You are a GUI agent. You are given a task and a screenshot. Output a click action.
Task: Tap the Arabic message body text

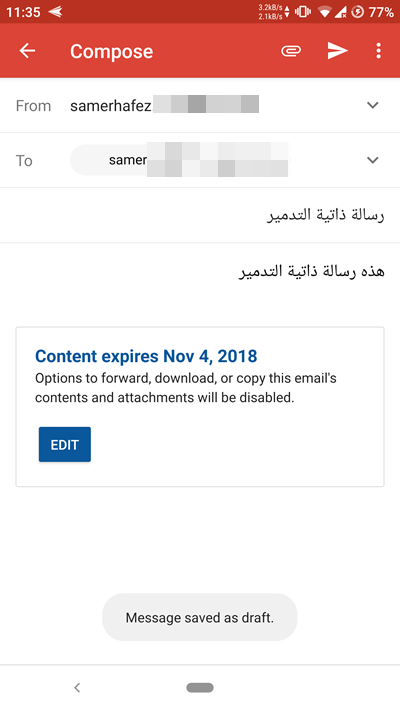[312, 271]
